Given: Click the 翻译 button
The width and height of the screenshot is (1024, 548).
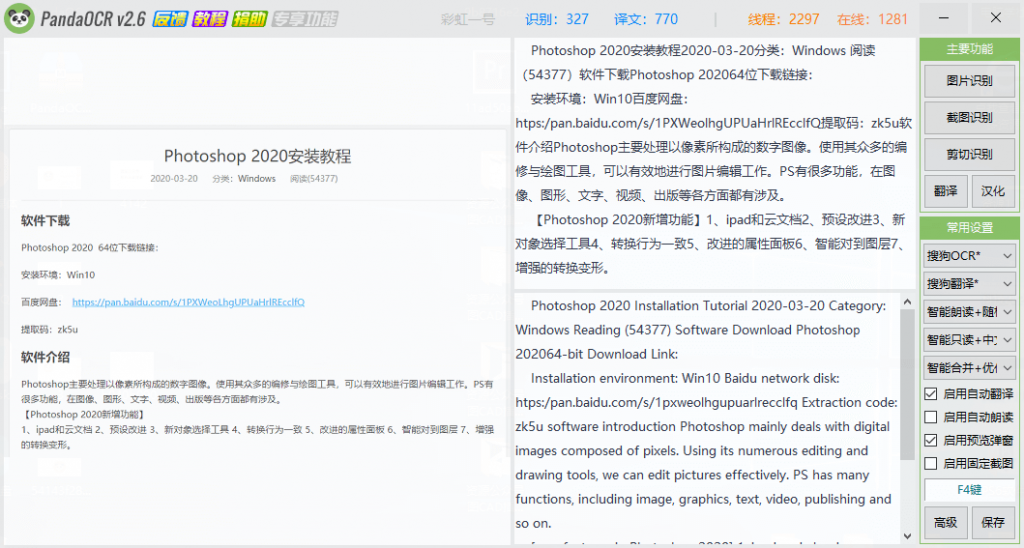Looking at the screenshot, I should [946, 191].
